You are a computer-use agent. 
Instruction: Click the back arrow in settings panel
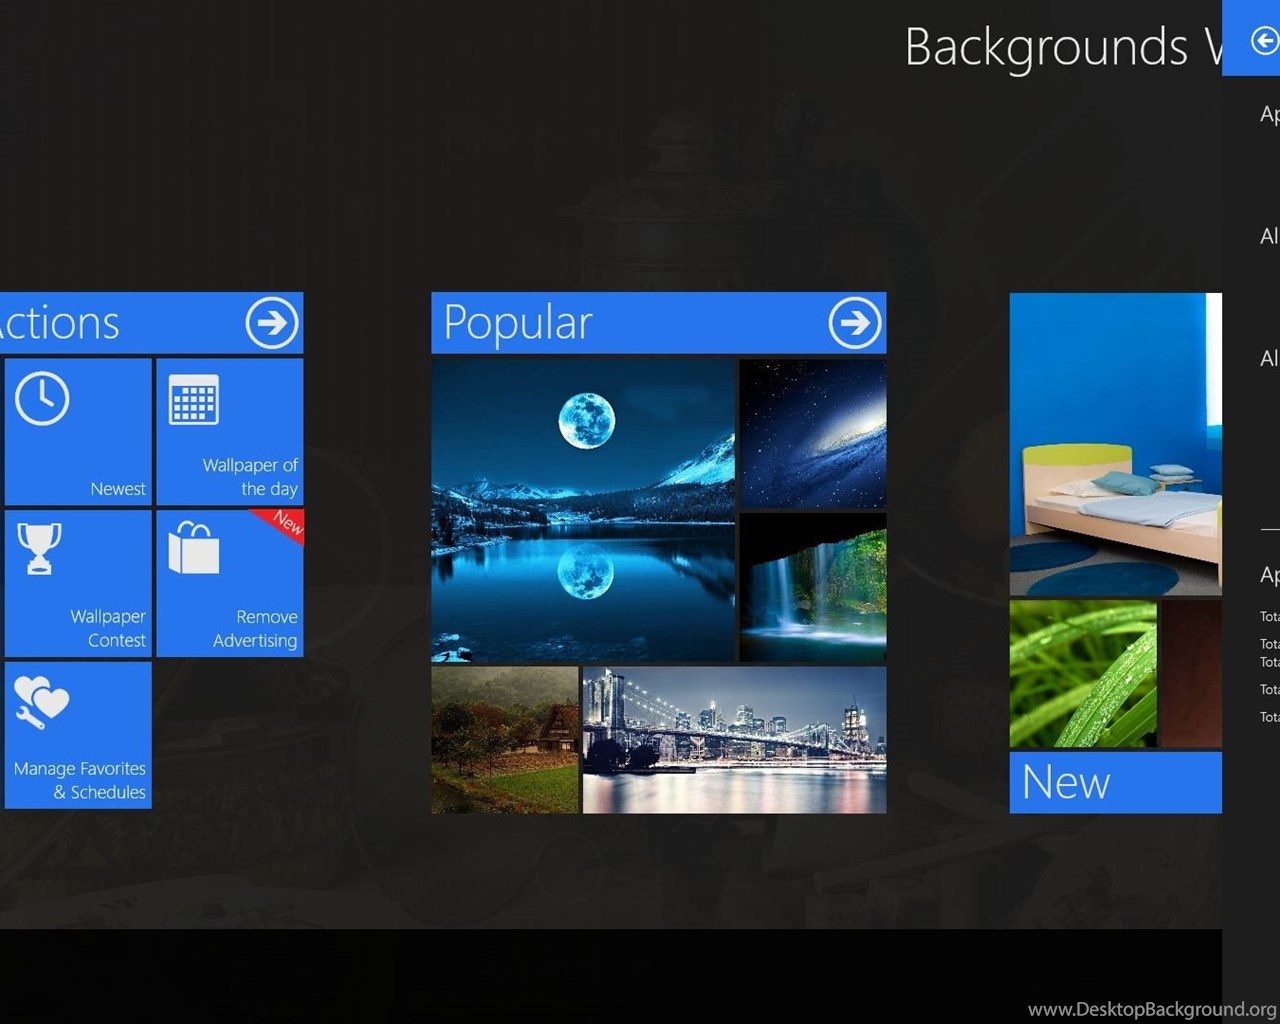(x=1264, y=40)
